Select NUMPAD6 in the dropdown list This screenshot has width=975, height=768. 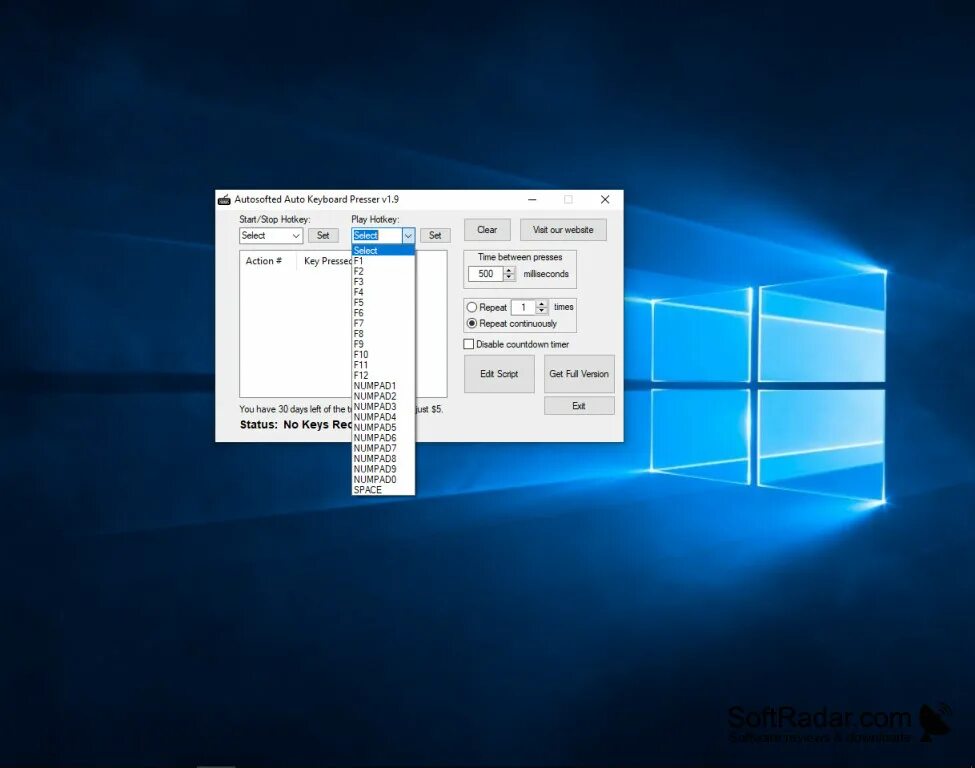(383, 438)
